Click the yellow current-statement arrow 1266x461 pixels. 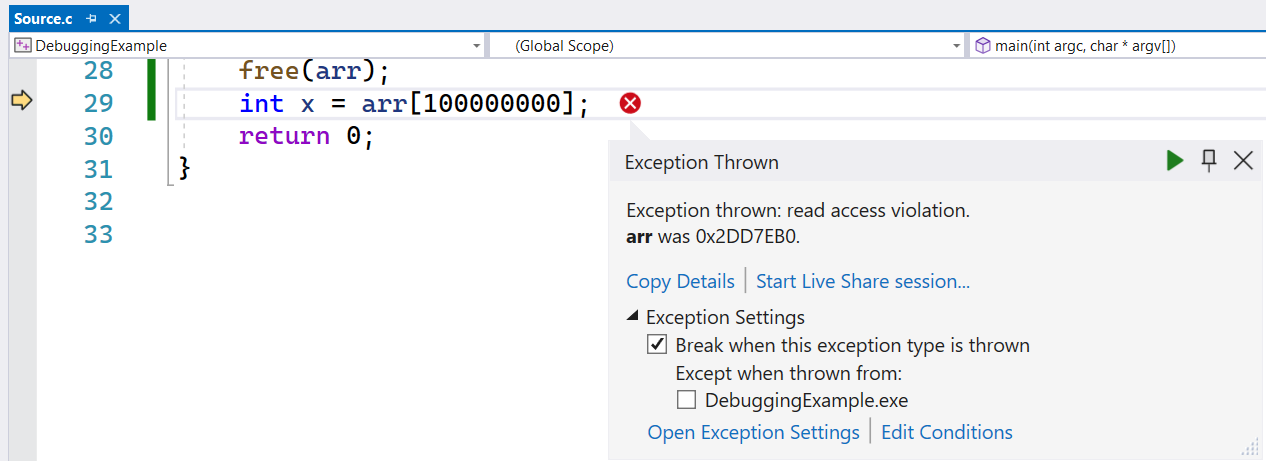click(x=21, y=100)
